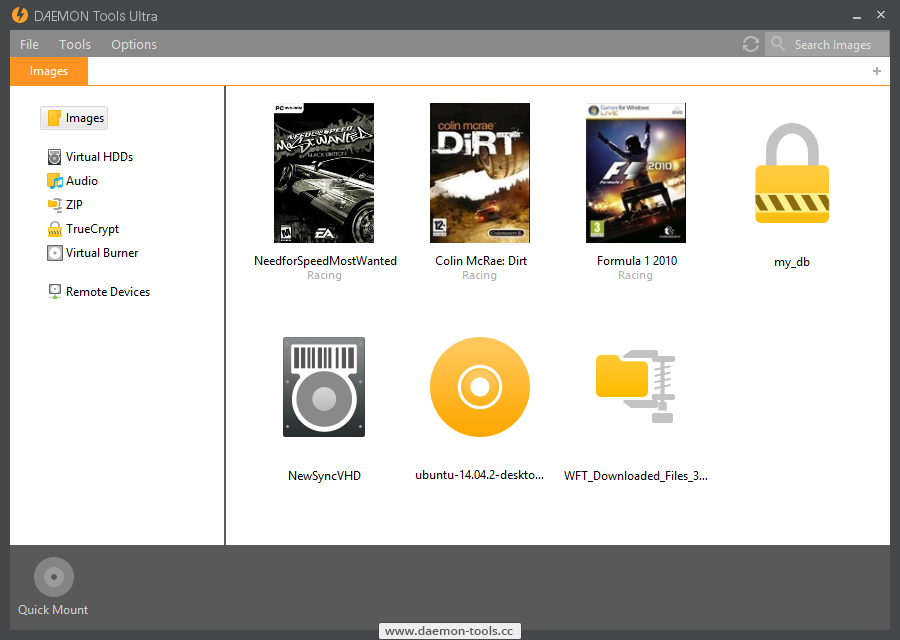Select the NewSyncVHD hard disk icon
Screen dimensions: 900x640
tap(324, 387)
